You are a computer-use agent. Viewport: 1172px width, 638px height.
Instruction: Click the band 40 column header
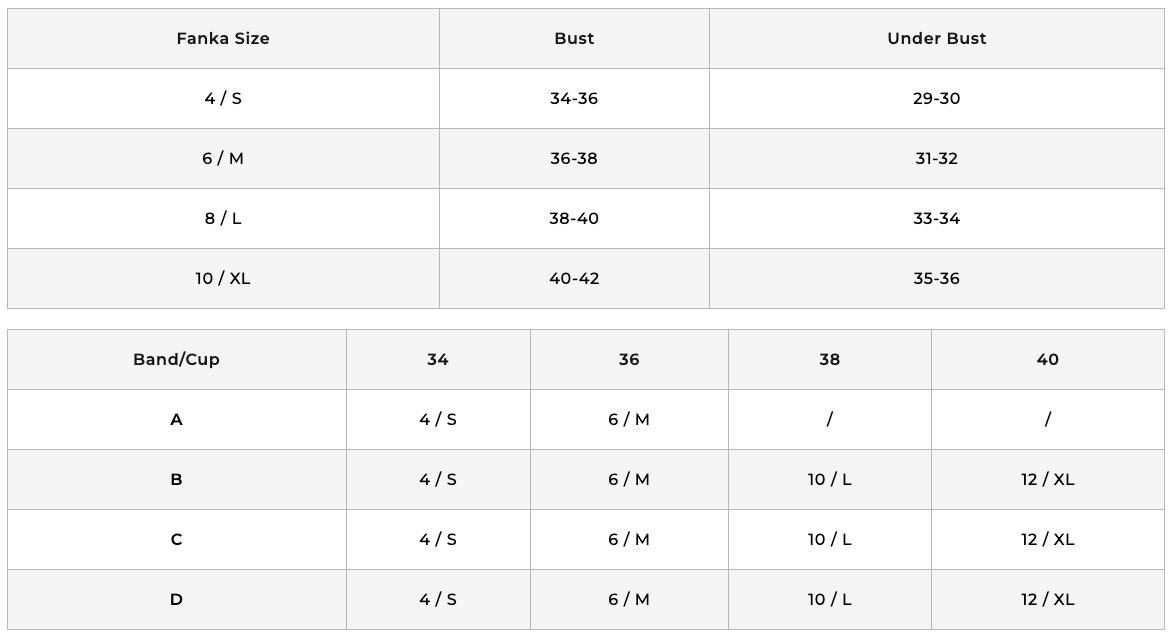1047,360
